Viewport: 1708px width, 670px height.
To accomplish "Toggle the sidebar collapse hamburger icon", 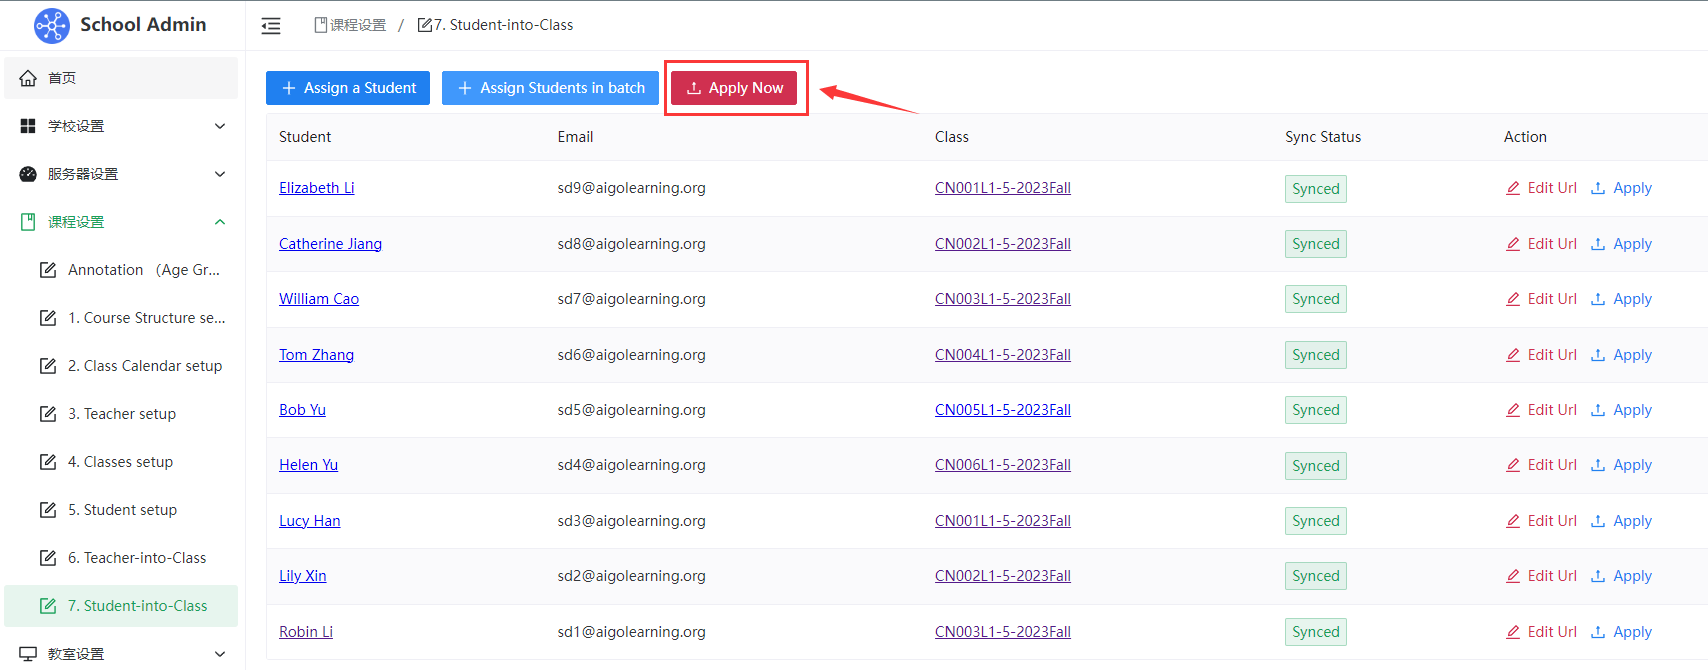I will click(x=271, y=26).
